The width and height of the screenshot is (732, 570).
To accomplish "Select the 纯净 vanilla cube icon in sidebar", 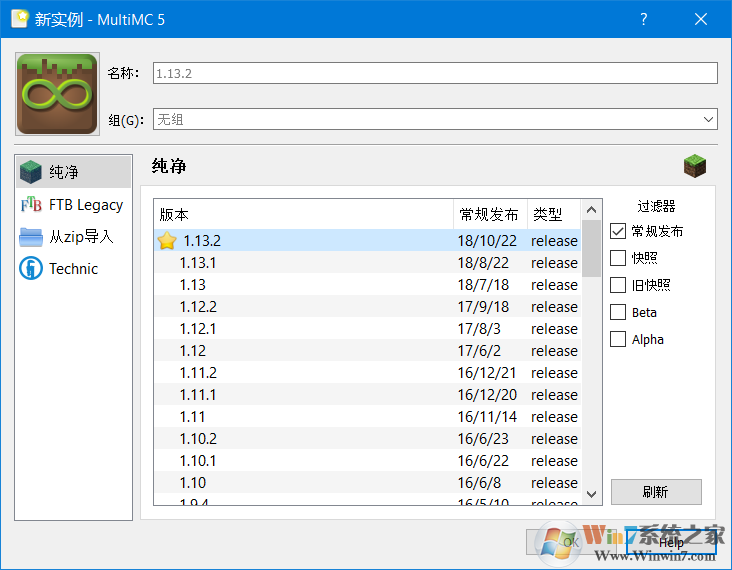I will pos(32,172).
